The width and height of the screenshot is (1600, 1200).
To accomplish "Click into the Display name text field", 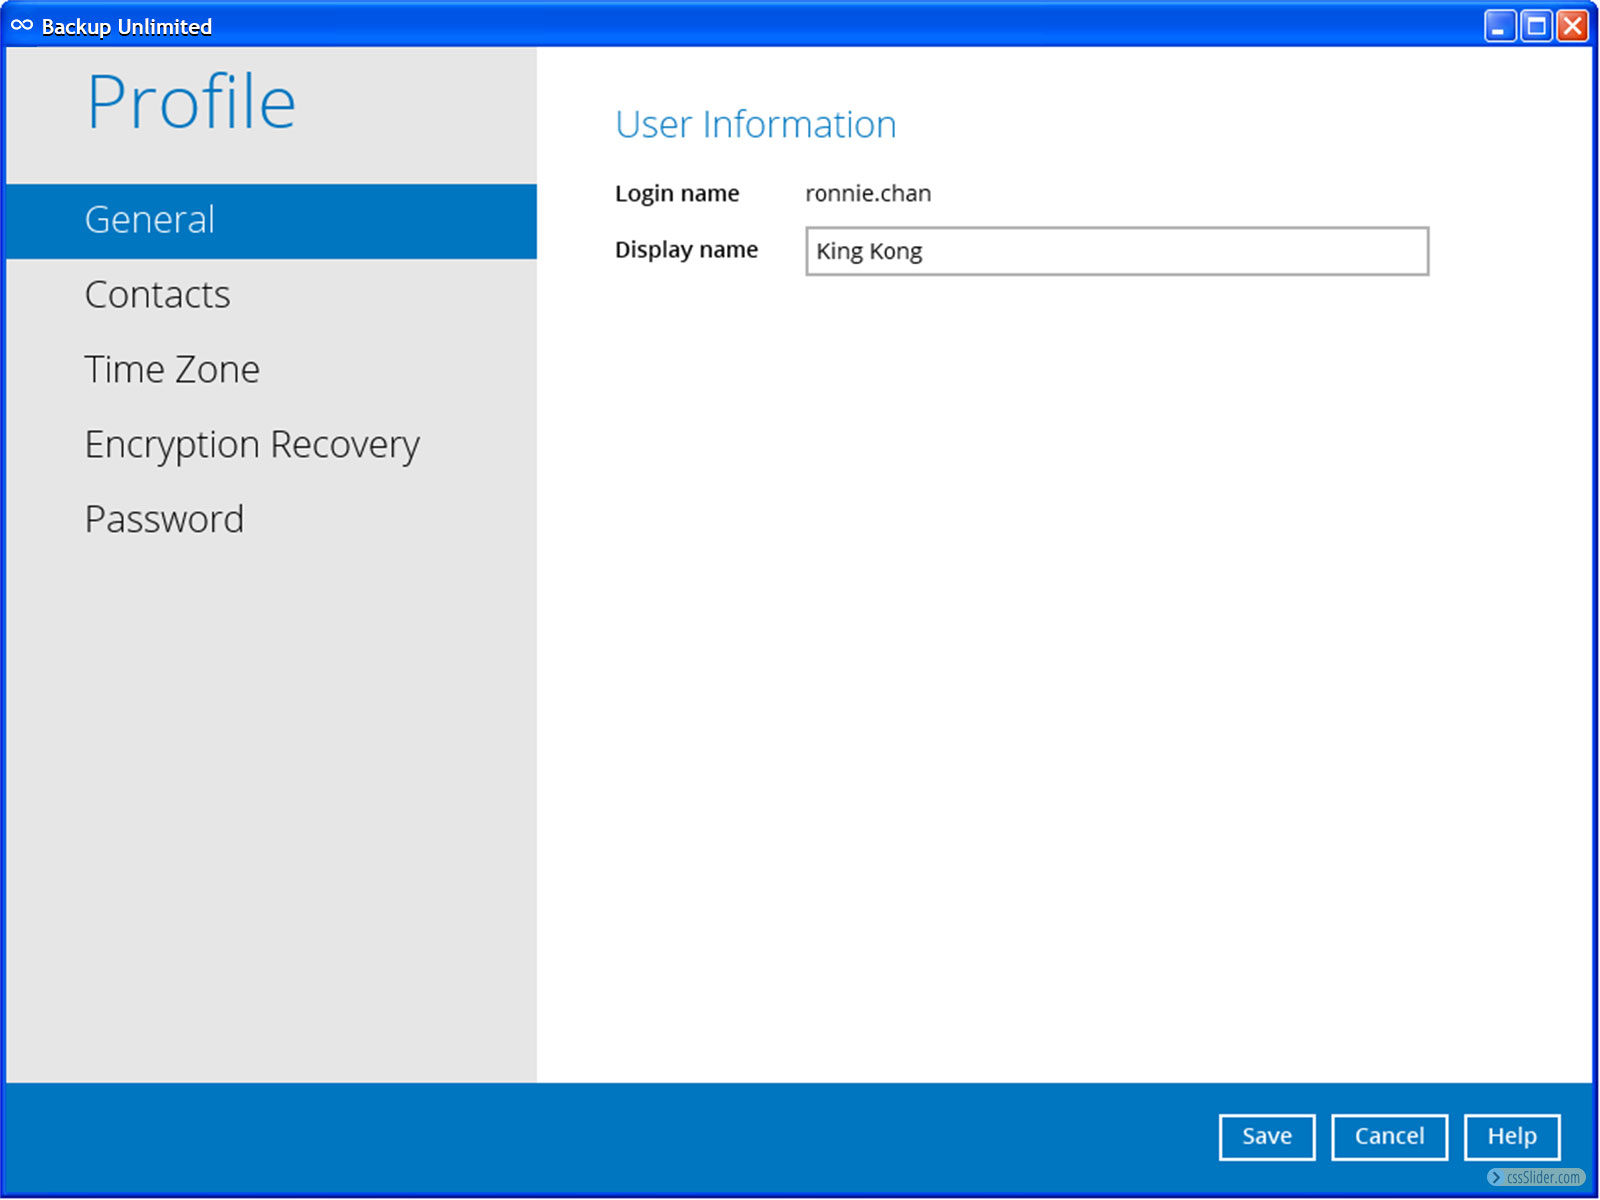I will click(1116, 251).
